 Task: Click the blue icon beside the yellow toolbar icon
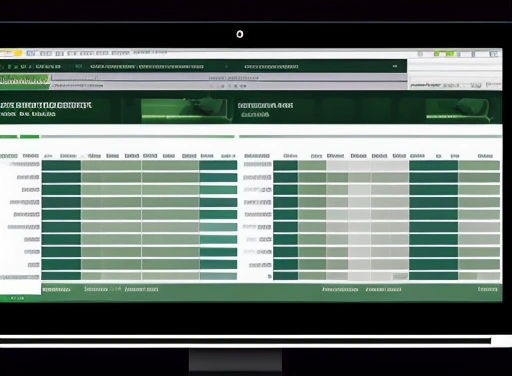(x=31, y=53)
